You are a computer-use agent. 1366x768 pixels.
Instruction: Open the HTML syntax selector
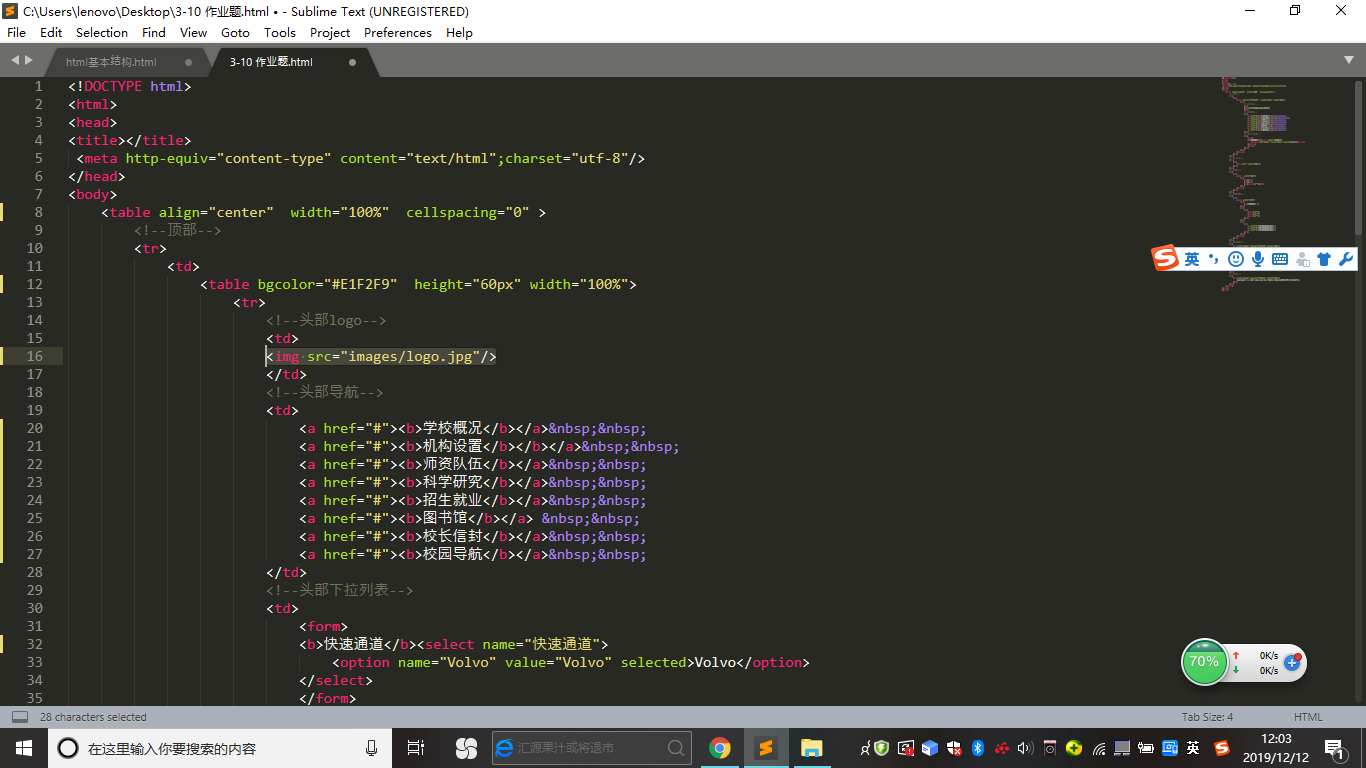tap(1308, 717)
